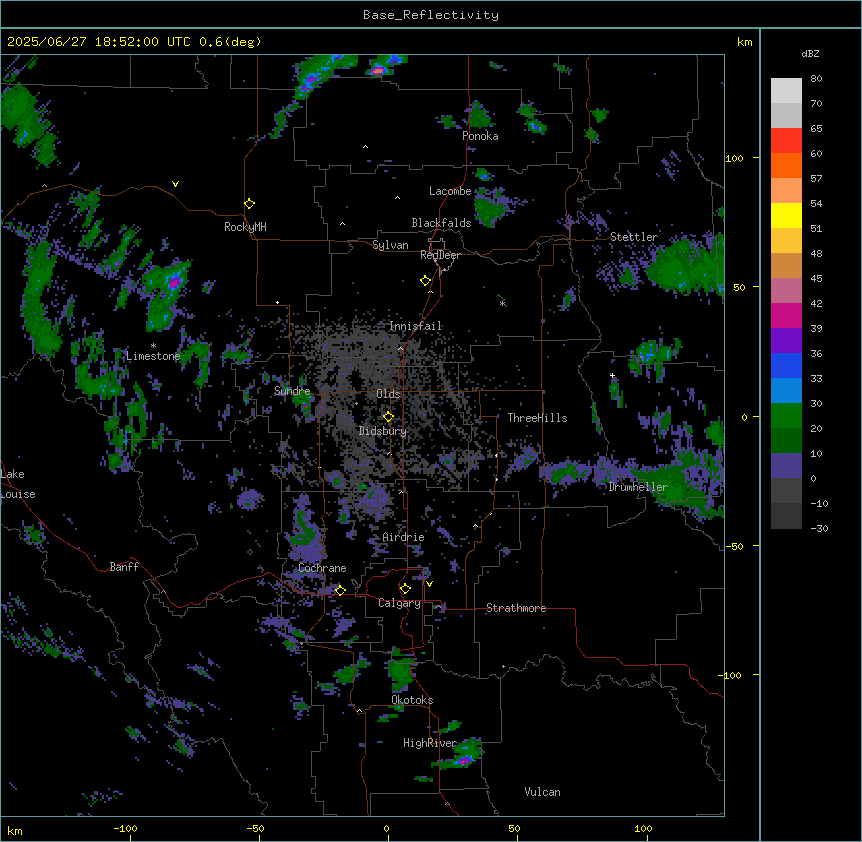Click the Limestone label
Screen dimensions: 862x842
click(x=153, y=356)
